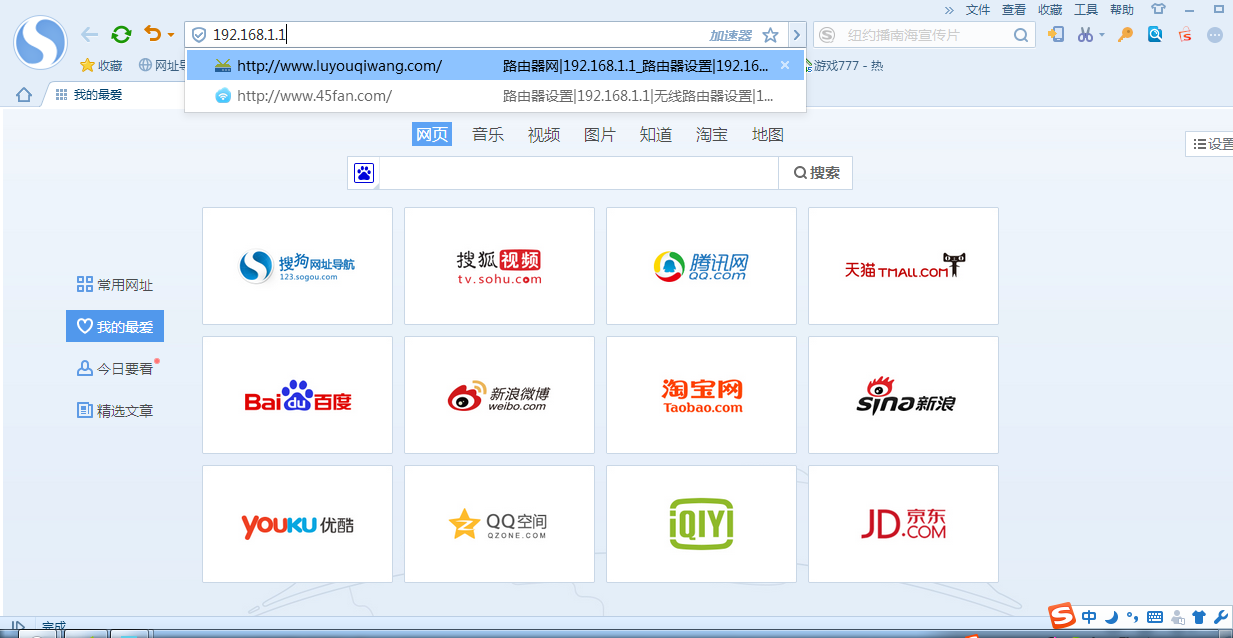
Task: Go back with the left arrow
Action: (x=89, y=35)
